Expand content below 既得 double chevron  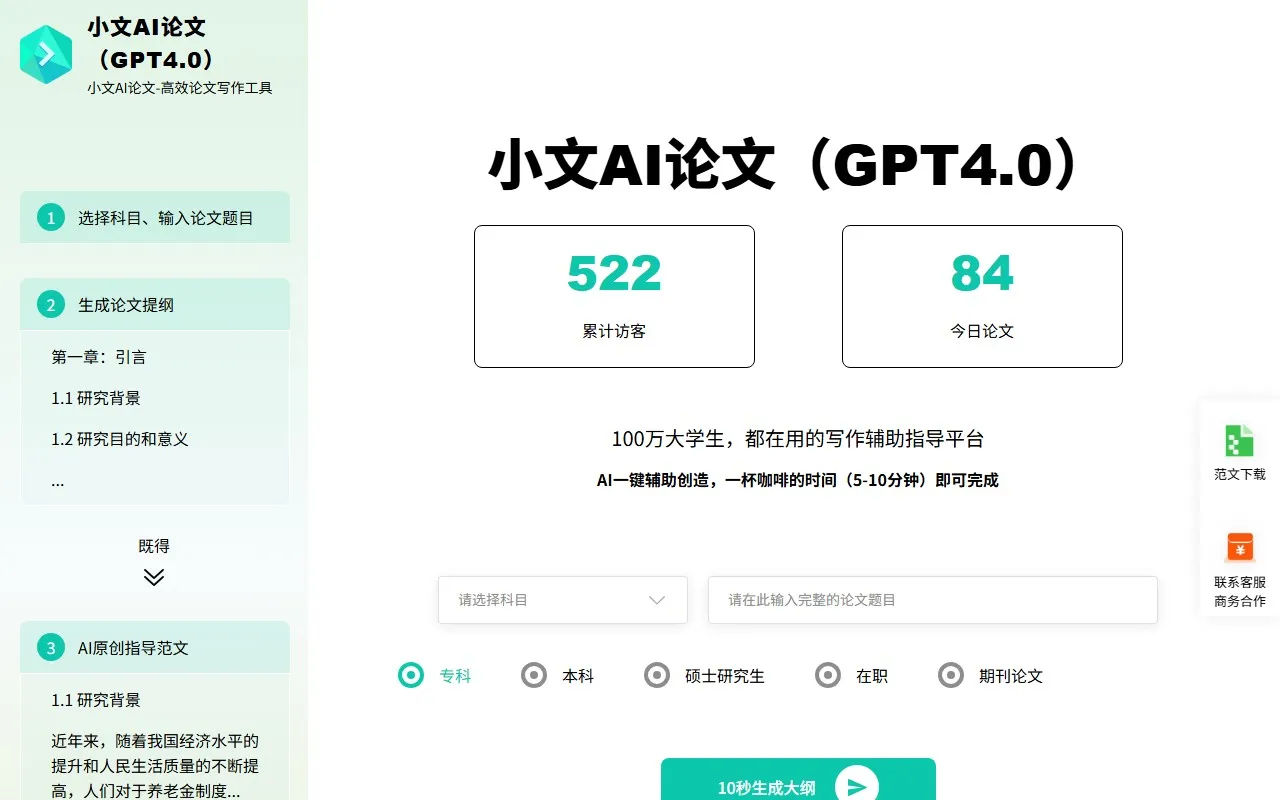click(x=153, y=577)
